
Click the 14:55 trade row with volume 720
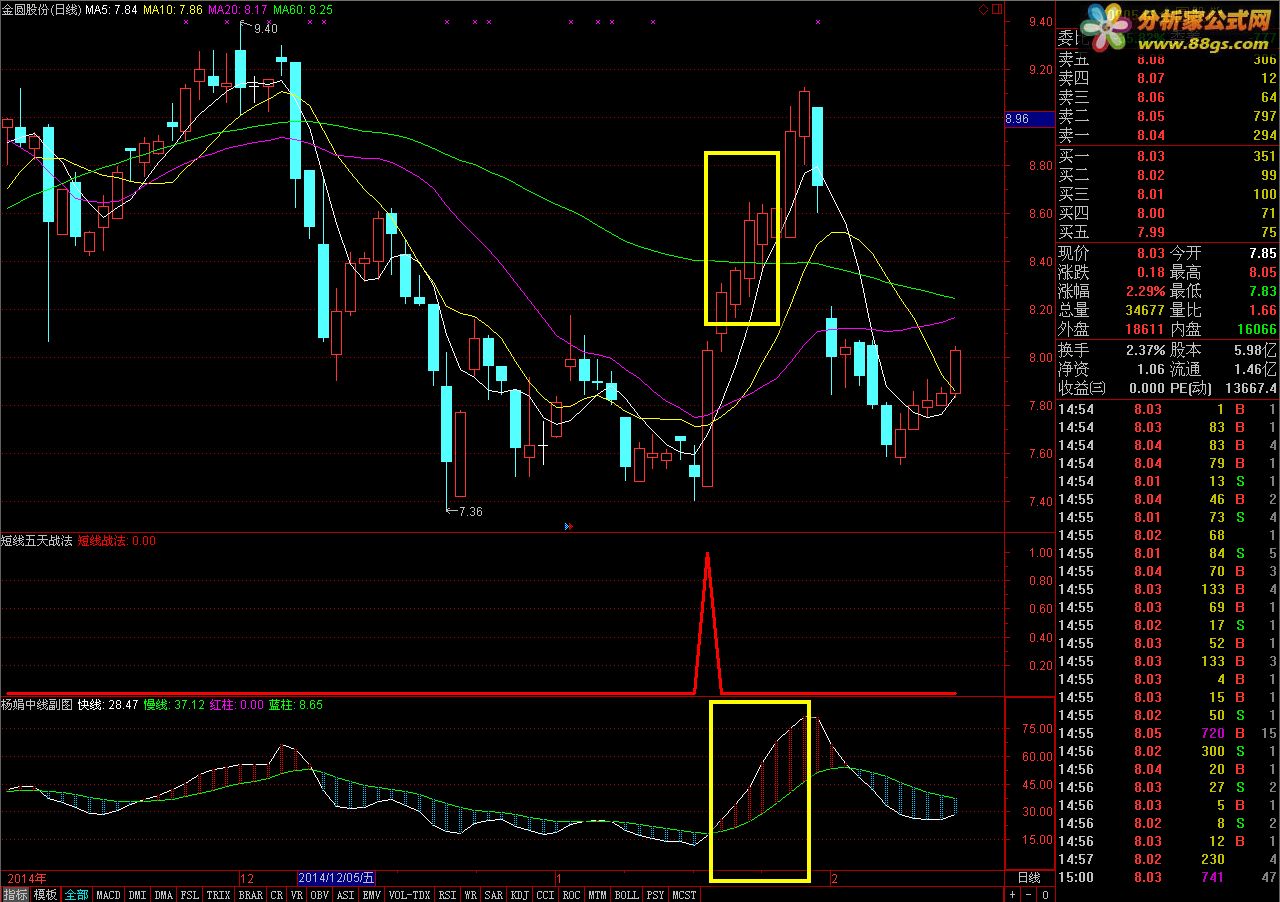pos(1168,733)
